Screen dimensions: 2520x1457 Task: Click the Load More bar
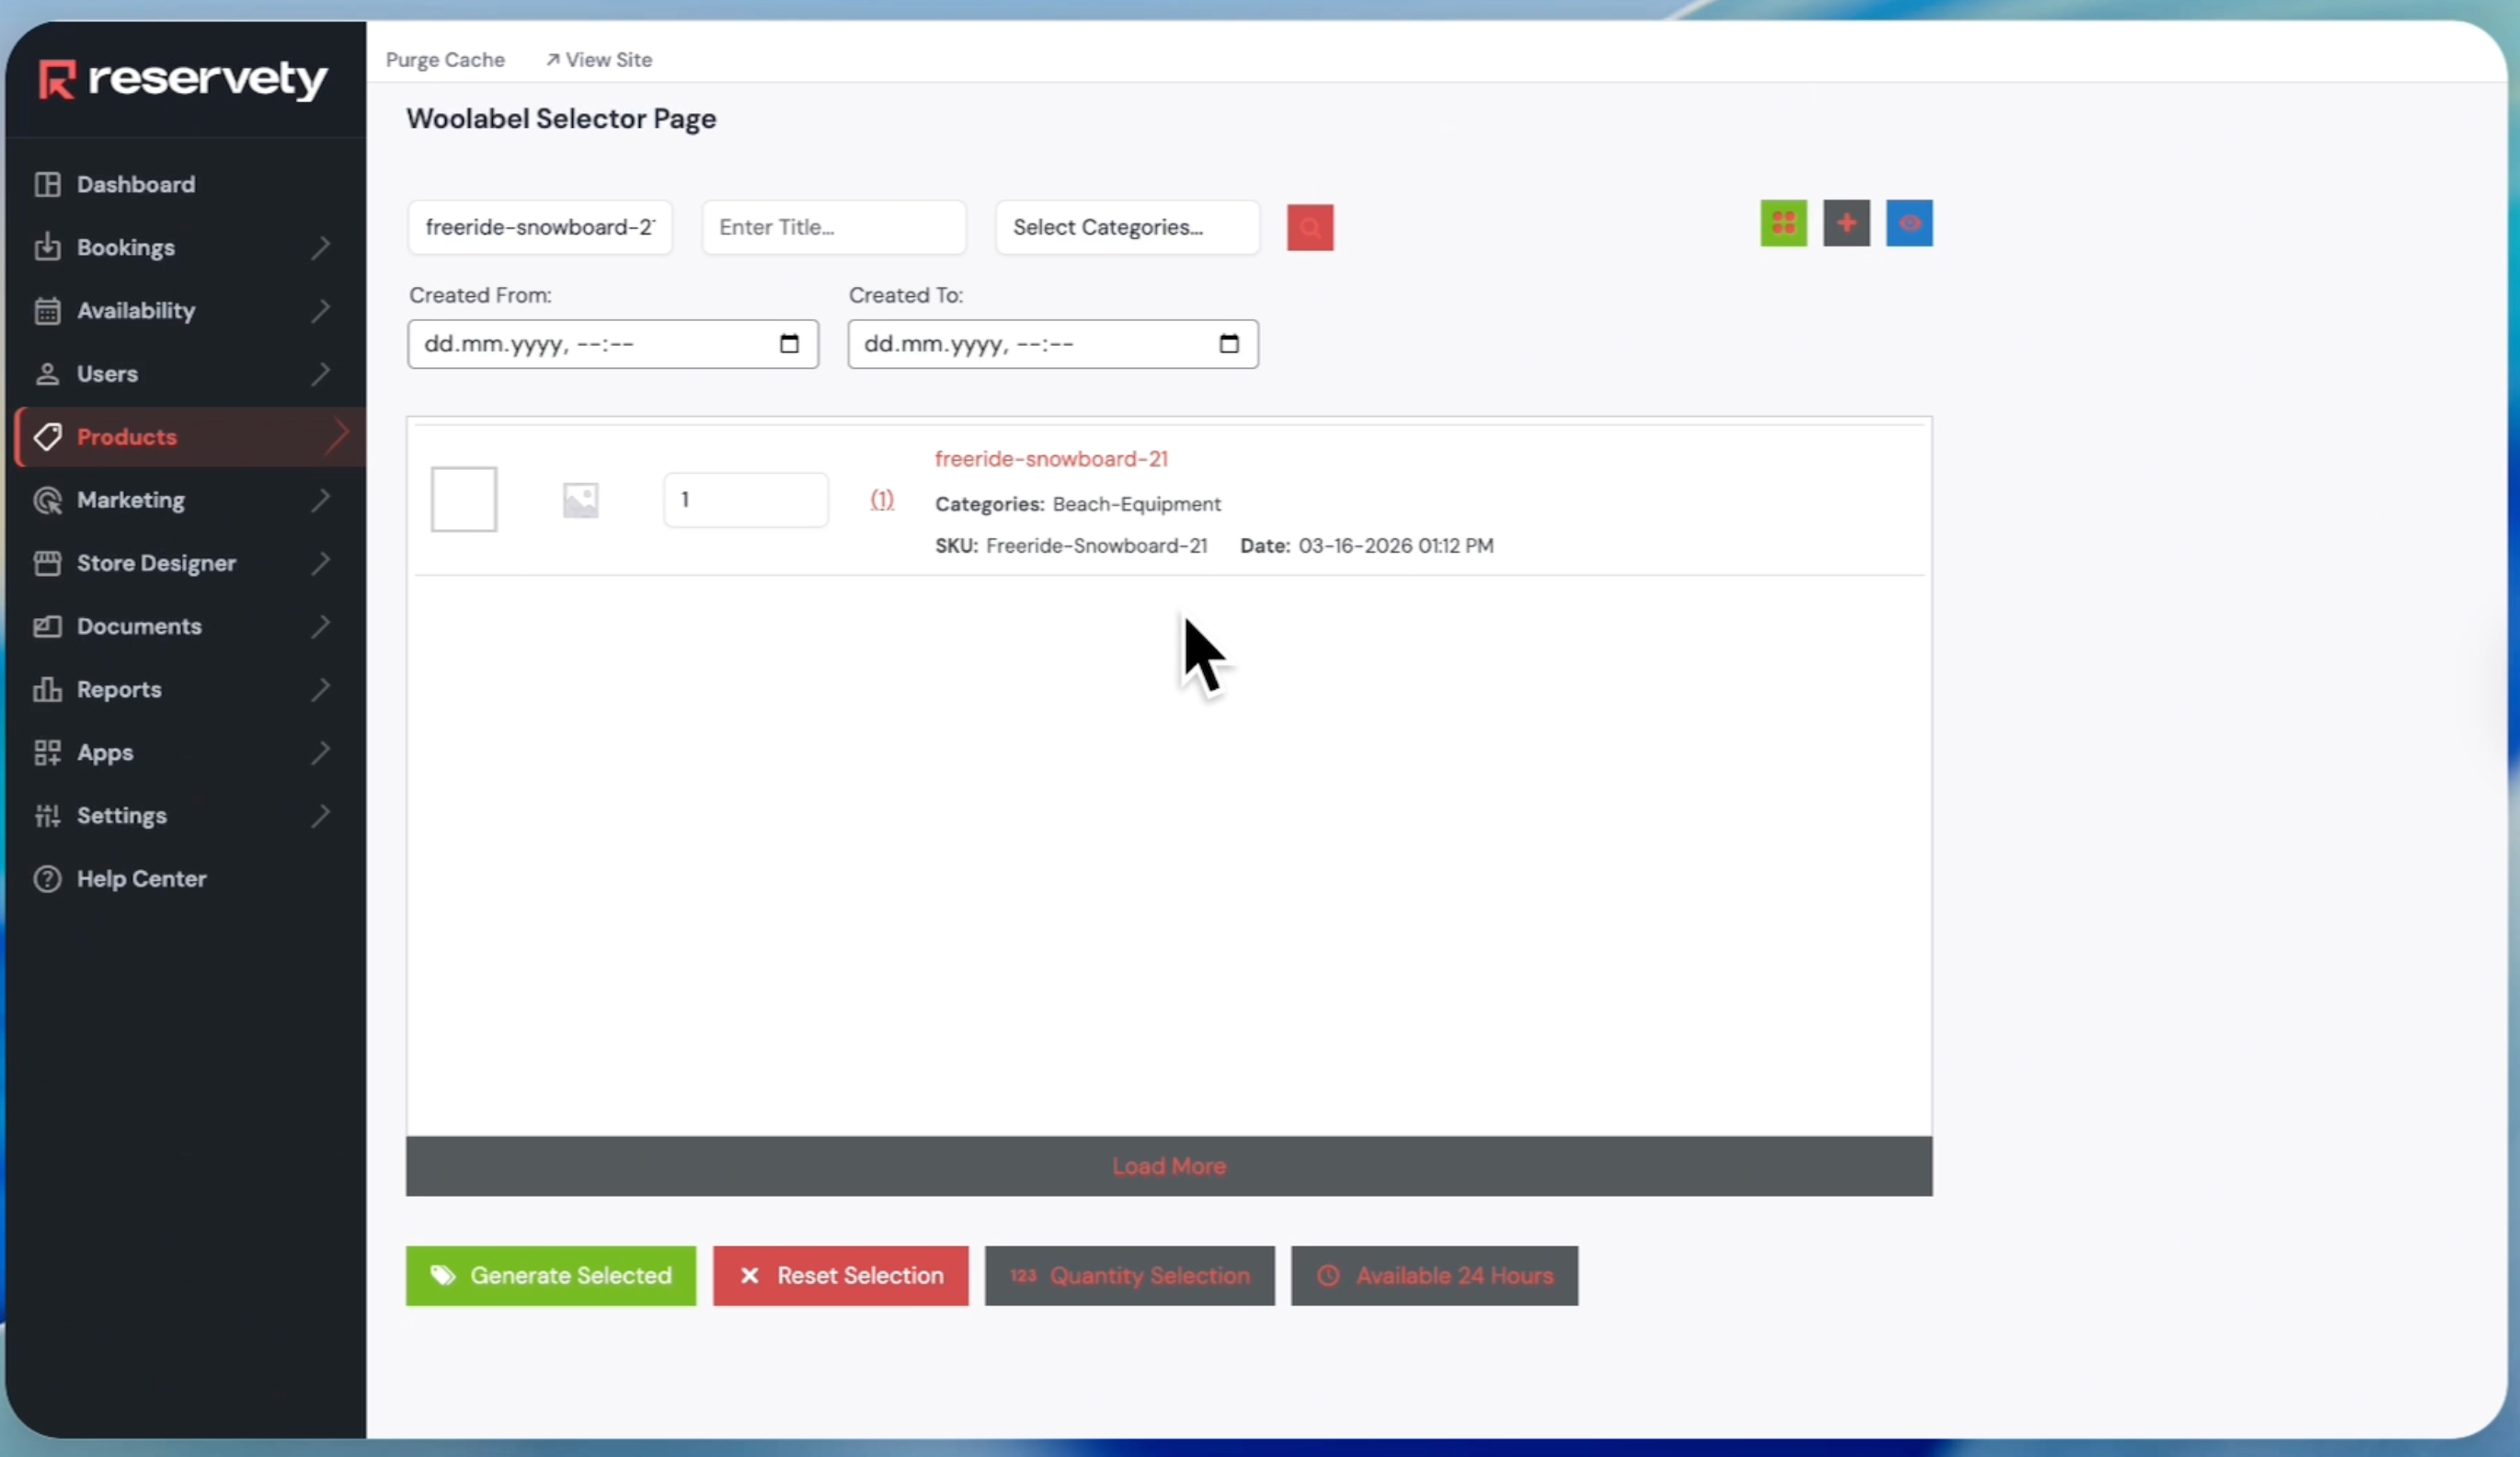pos(1168,1166)
